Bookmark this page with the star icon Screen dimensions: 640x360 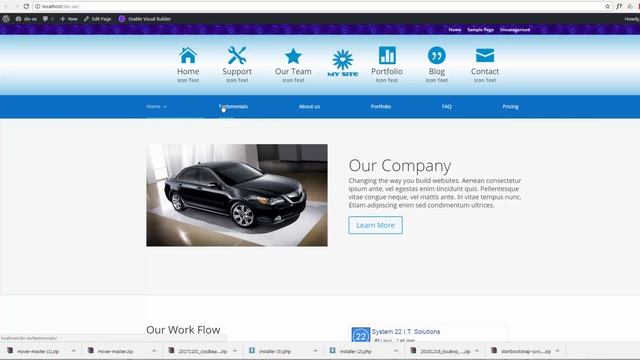tap(607, 6)
